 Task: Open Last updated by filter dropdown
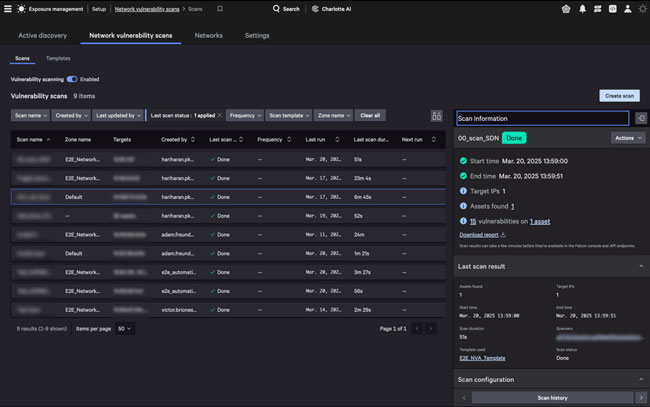pos(118,116)
